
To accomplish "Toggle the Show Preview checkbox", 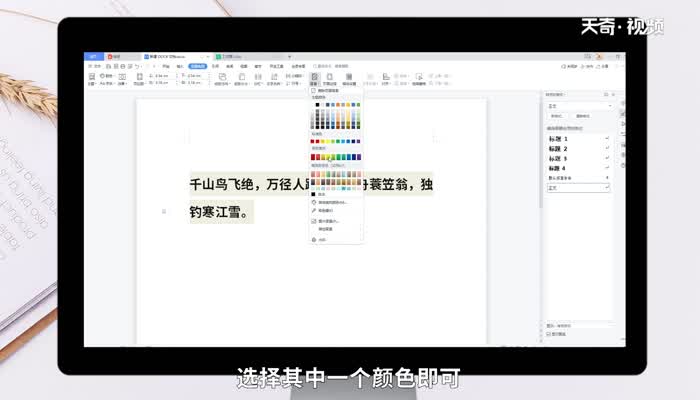I will (x=549, y=334).
